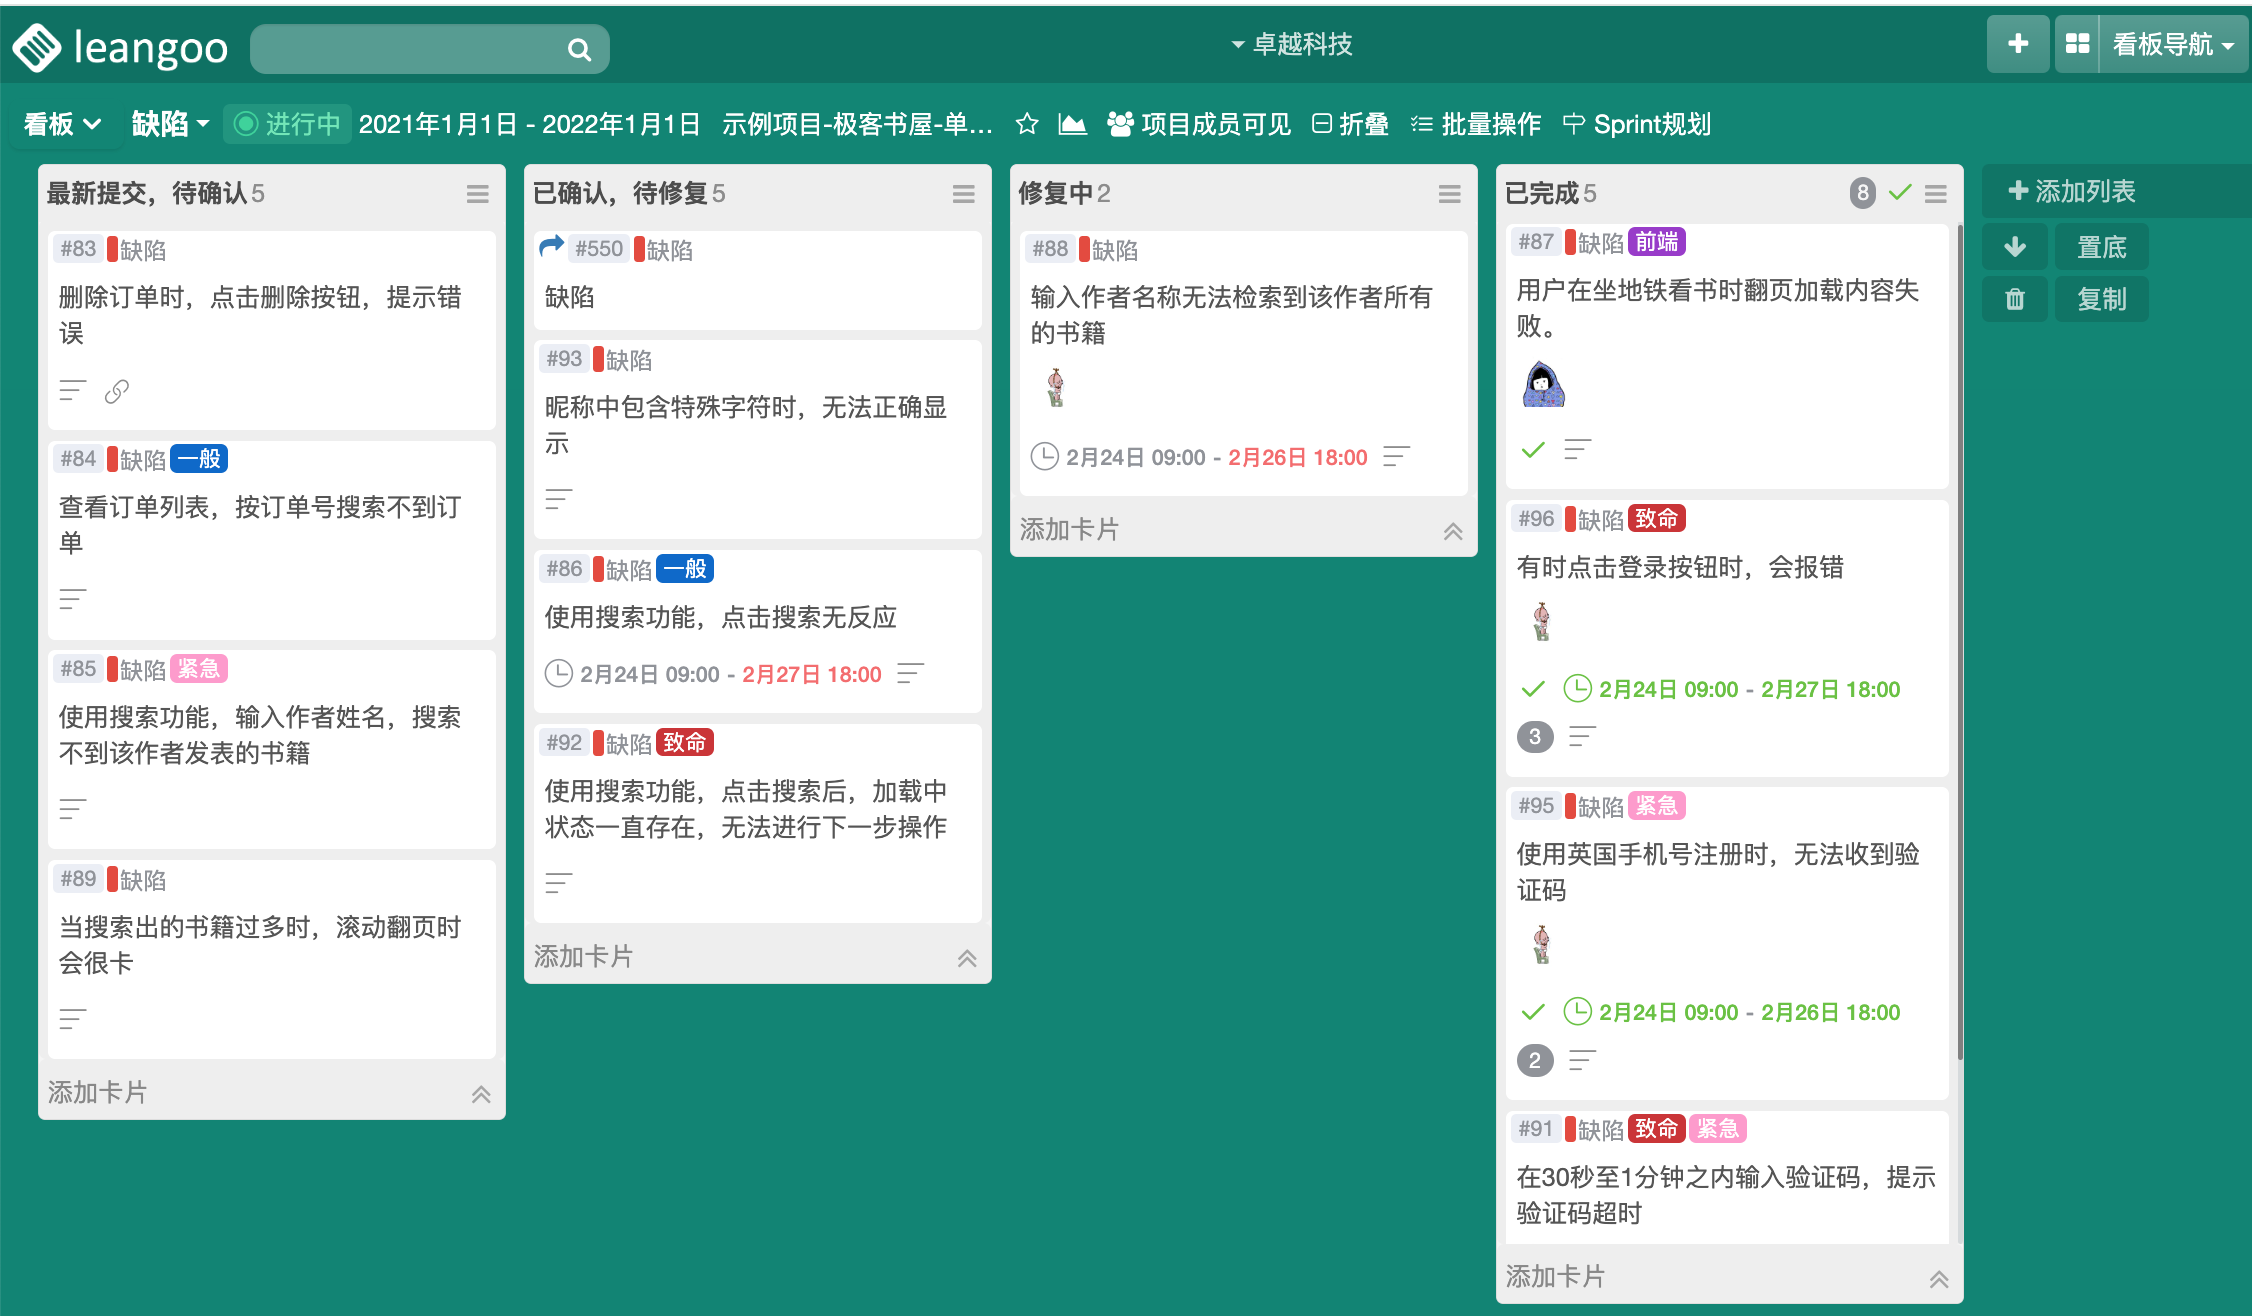
Task: Toggle the green check on 已完成 list header
Action: tap(1900, 192)
